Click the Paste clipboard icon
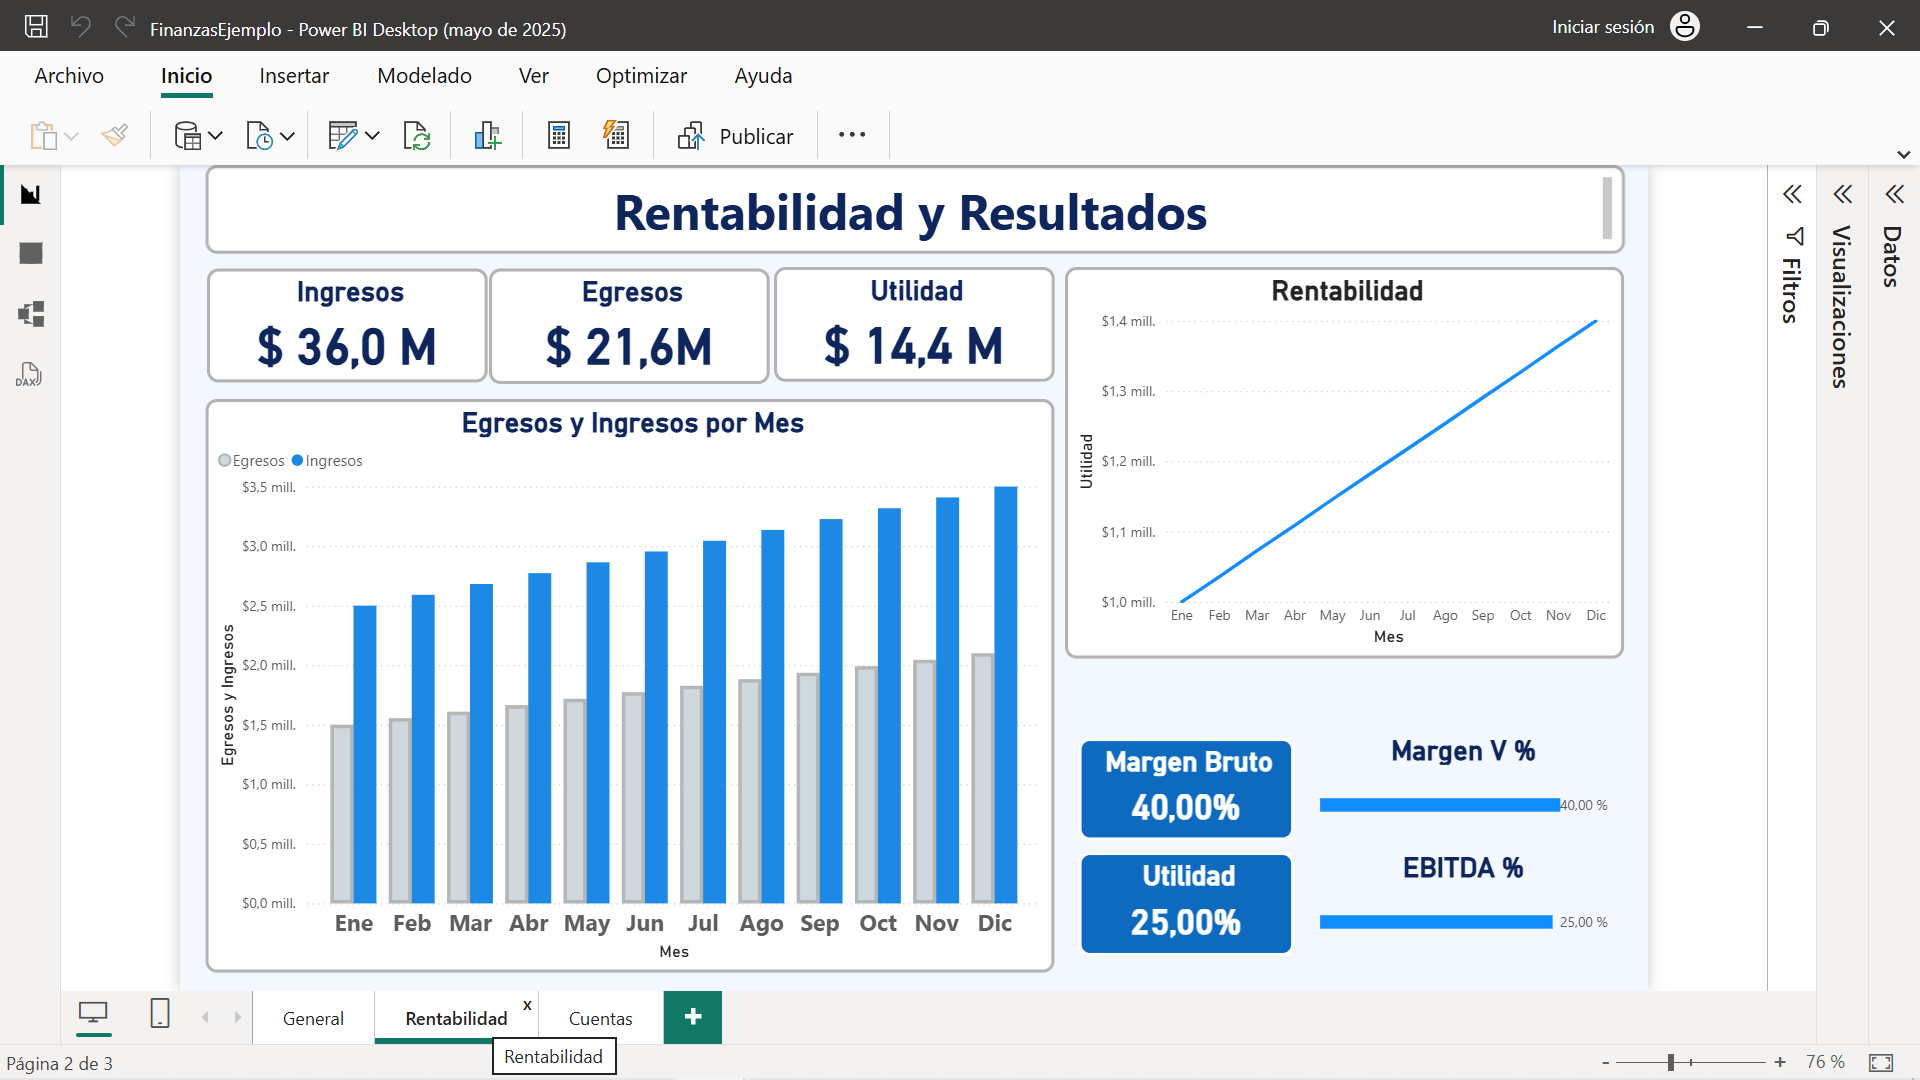Image resolution: width=1920 pixels, height=1080 pixels. point(43,135)
